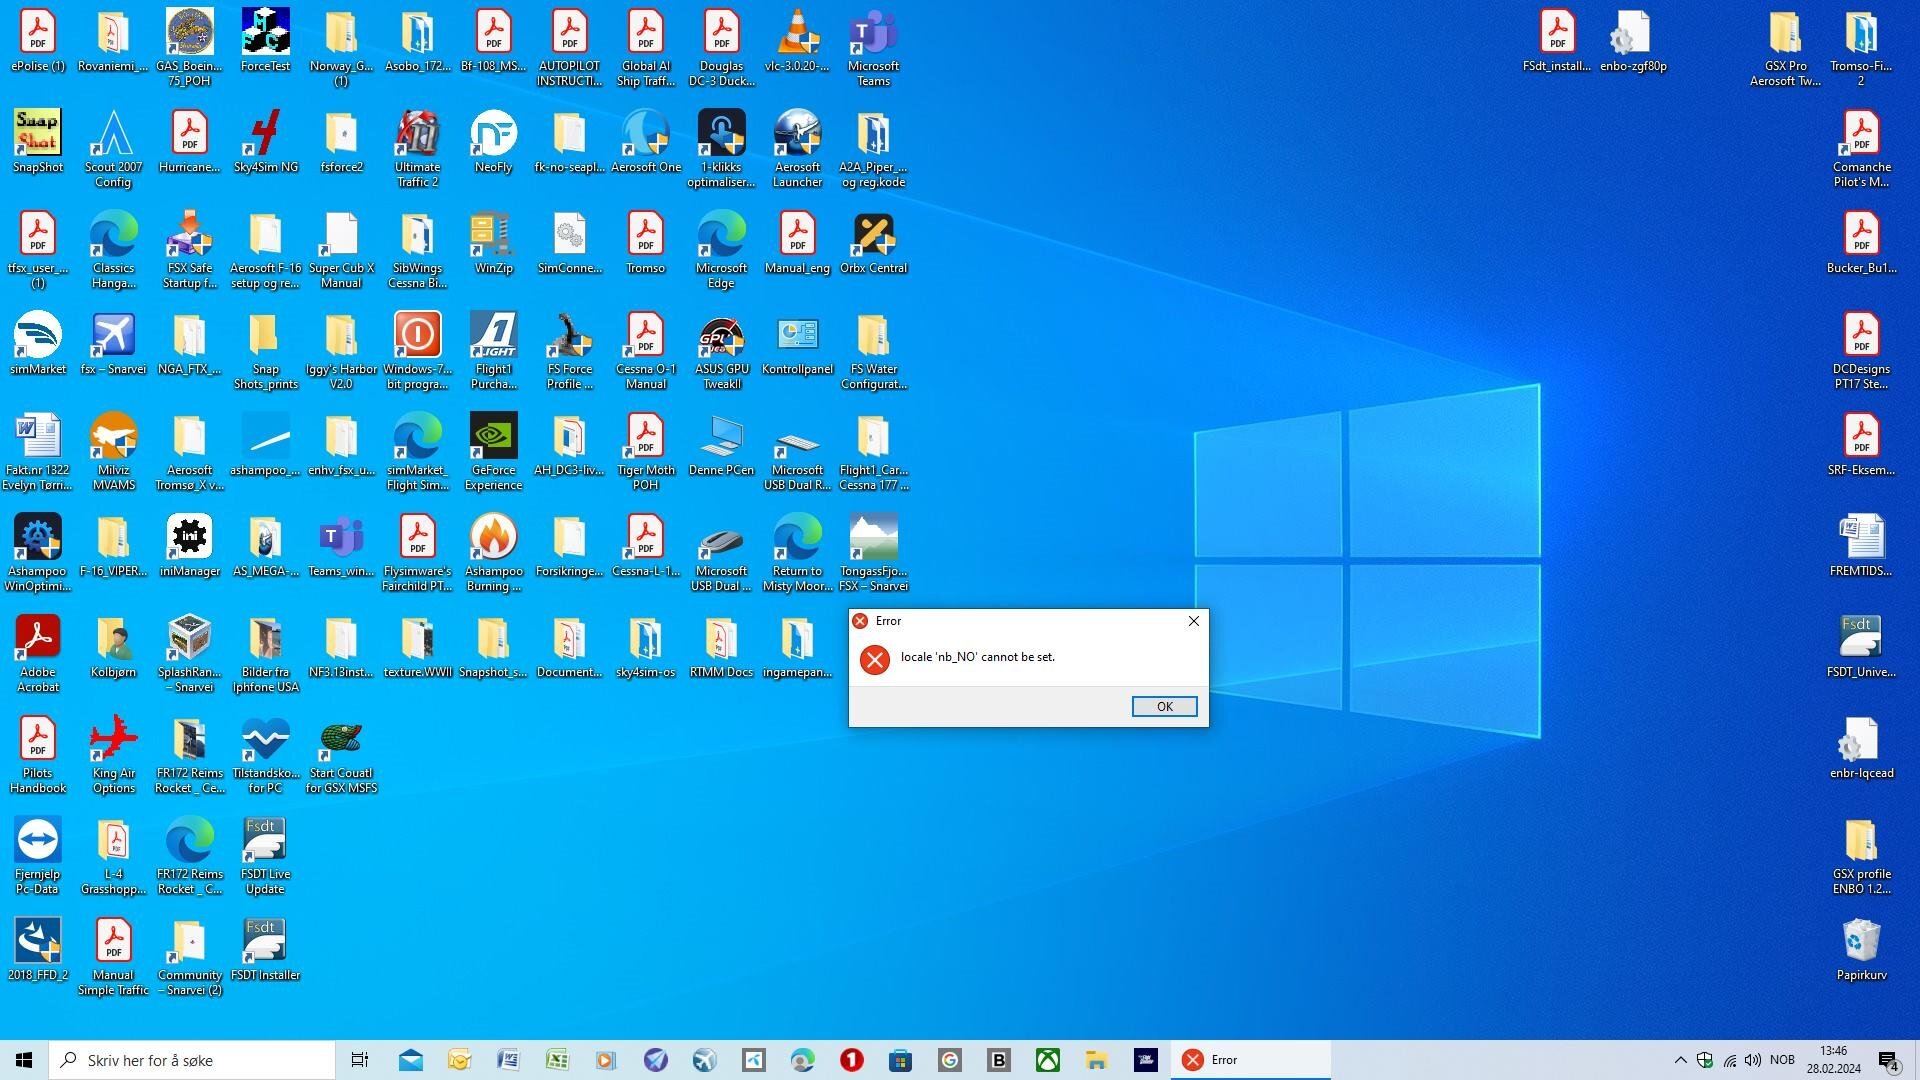Select the simMarket desktop icon
The width and height of the screenshot is (1920, 1080).
37,344
